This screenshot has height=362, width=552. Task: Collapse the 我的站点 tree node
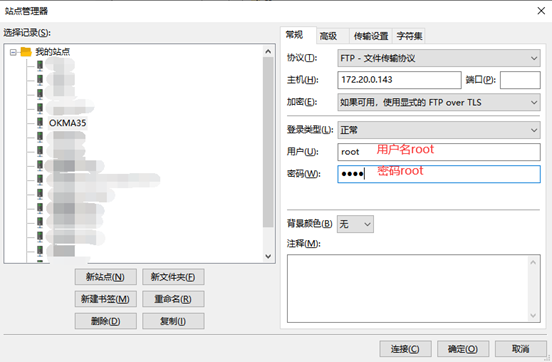13,52
